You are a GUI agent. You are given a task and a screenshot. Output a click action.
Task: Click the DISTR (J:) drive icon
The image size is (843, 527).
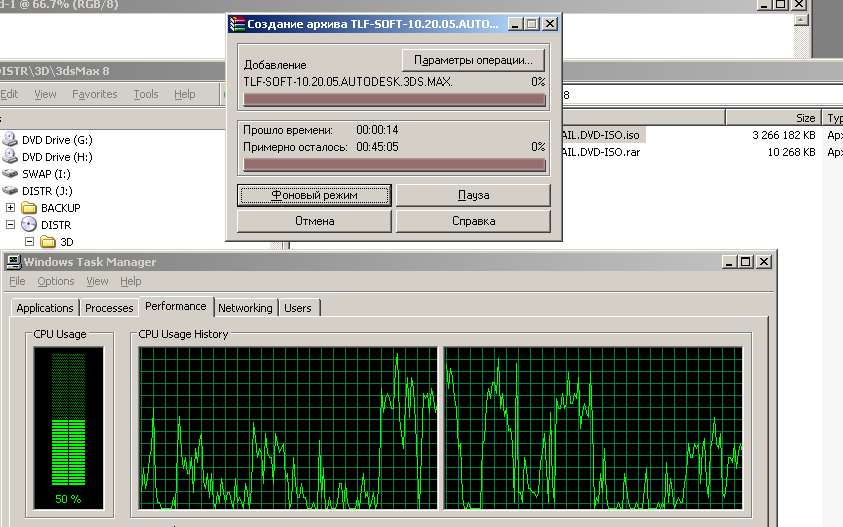tap(10, 191)
